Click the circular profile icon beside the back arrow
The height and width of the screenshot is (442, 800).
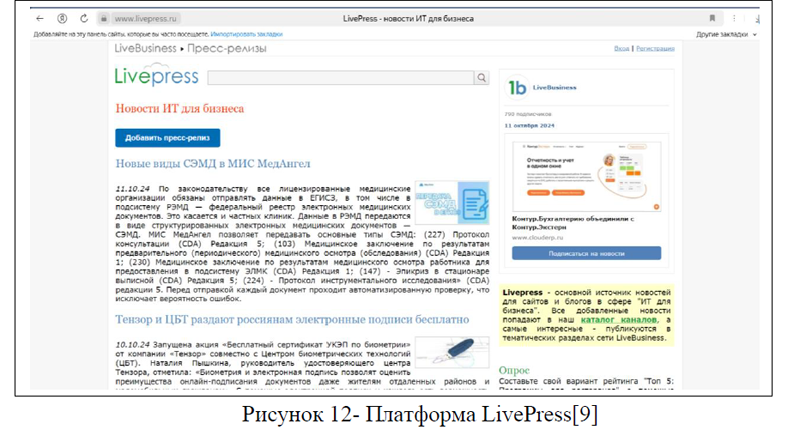tap(62, 18)
